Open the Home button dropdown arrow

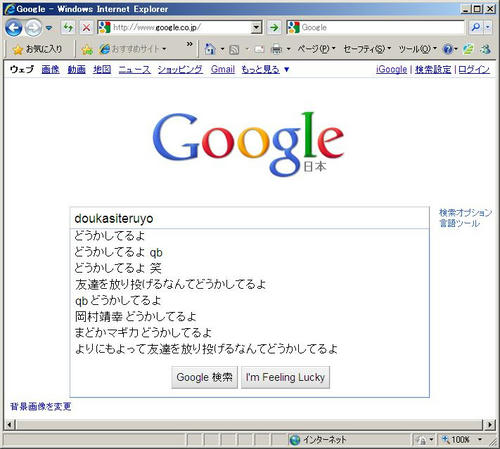coord(222,49)
